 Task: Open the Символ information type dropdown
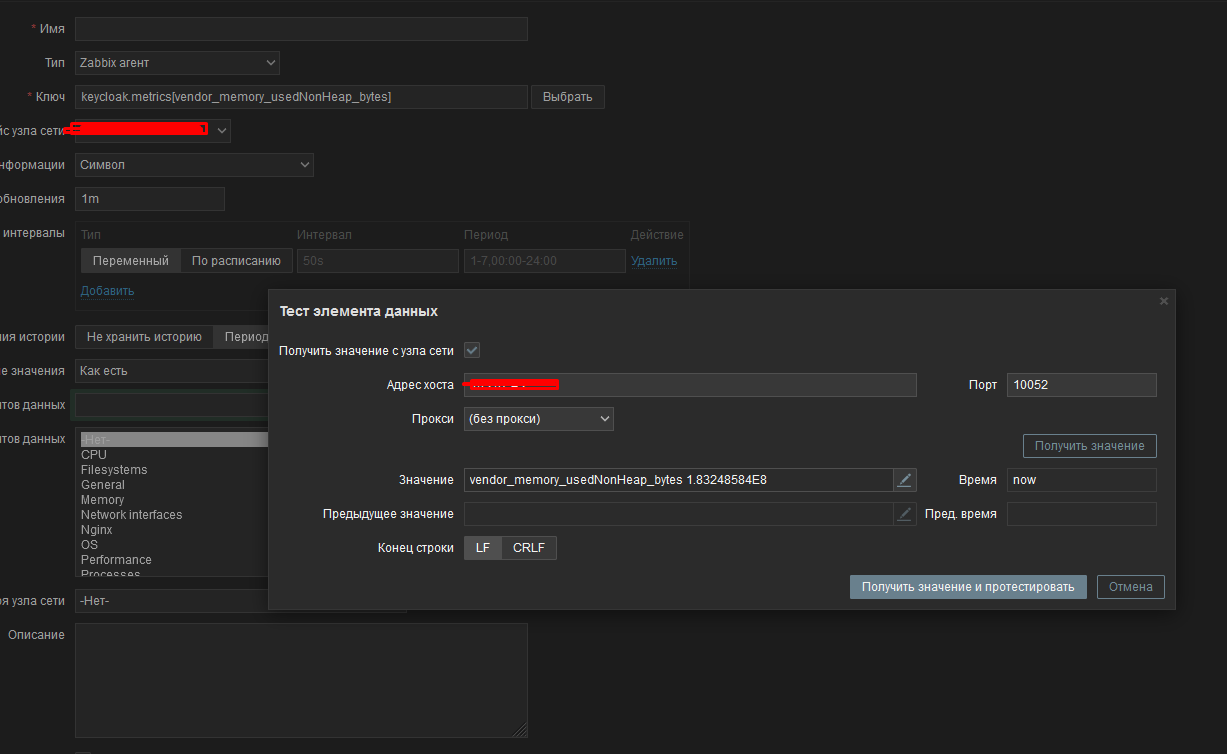pyautogui.click(x=194, y=164)
